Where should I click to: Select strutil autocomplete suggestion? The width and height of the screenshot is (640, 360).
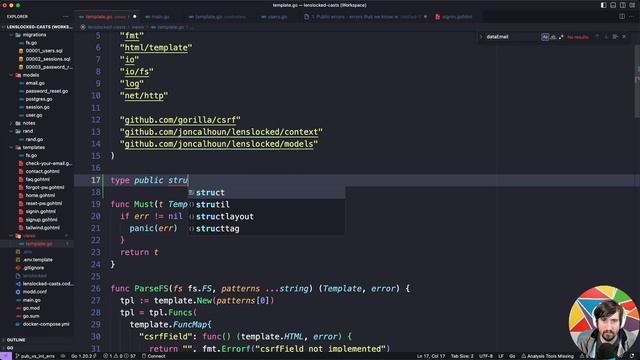point(267,204)
